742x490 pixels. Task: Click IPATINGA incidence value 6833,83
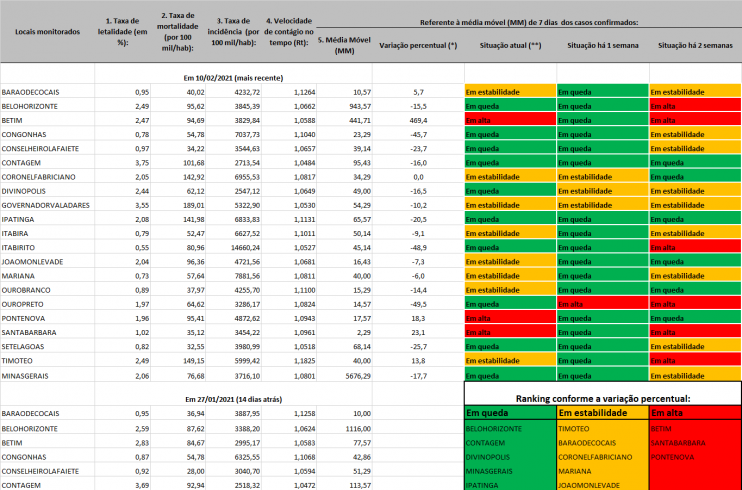(247, 220)
